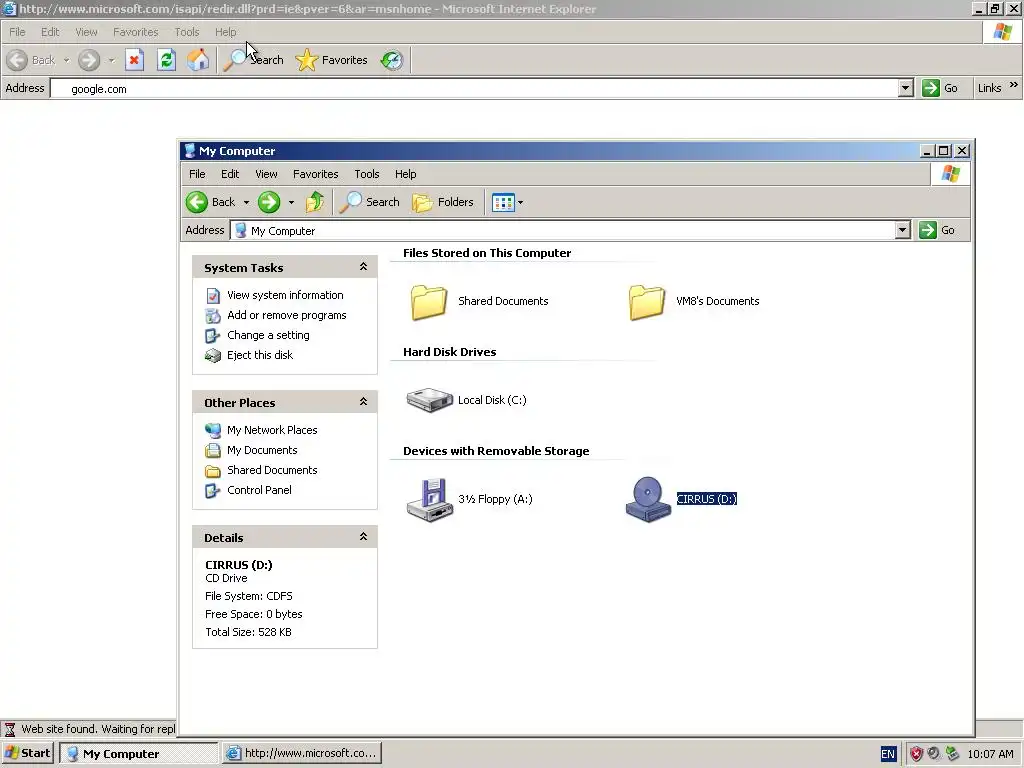Open My Network Places link
The width and height of the screenshot is (1024, 768).
click(x=272, y=430)
